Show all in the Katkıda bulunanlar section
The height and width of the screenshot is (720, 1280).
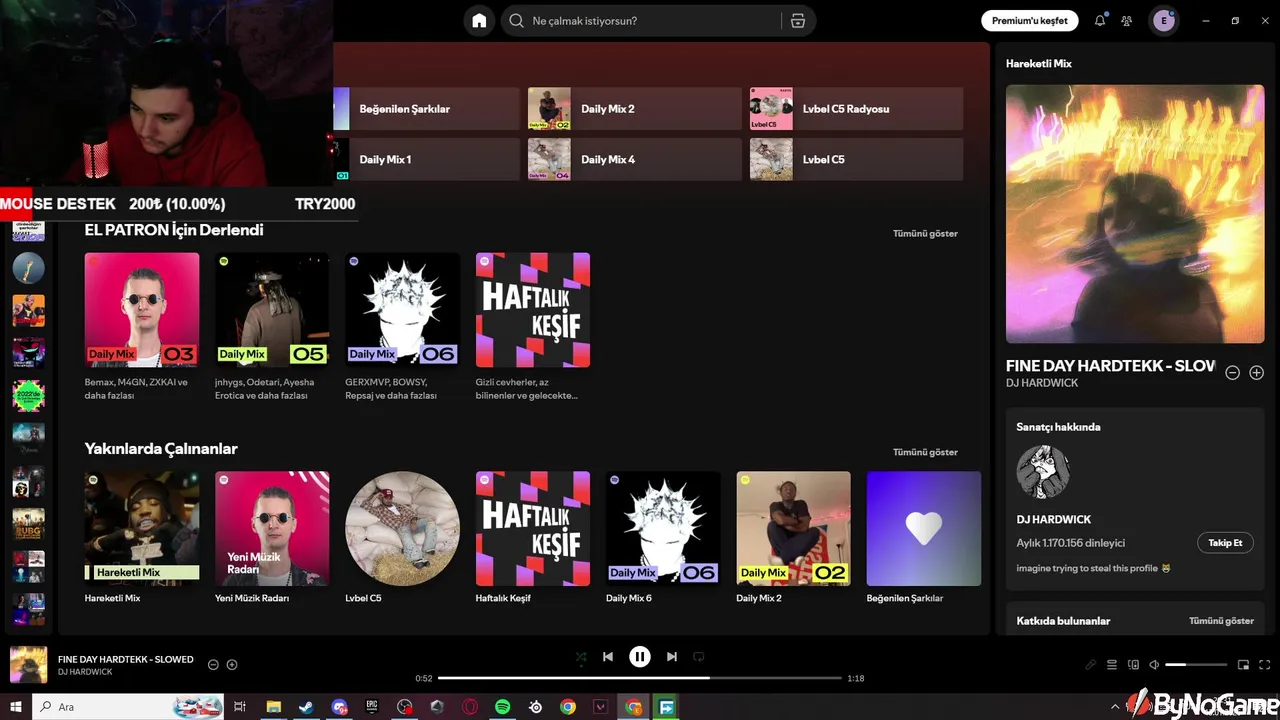[x=1221, y=621]
